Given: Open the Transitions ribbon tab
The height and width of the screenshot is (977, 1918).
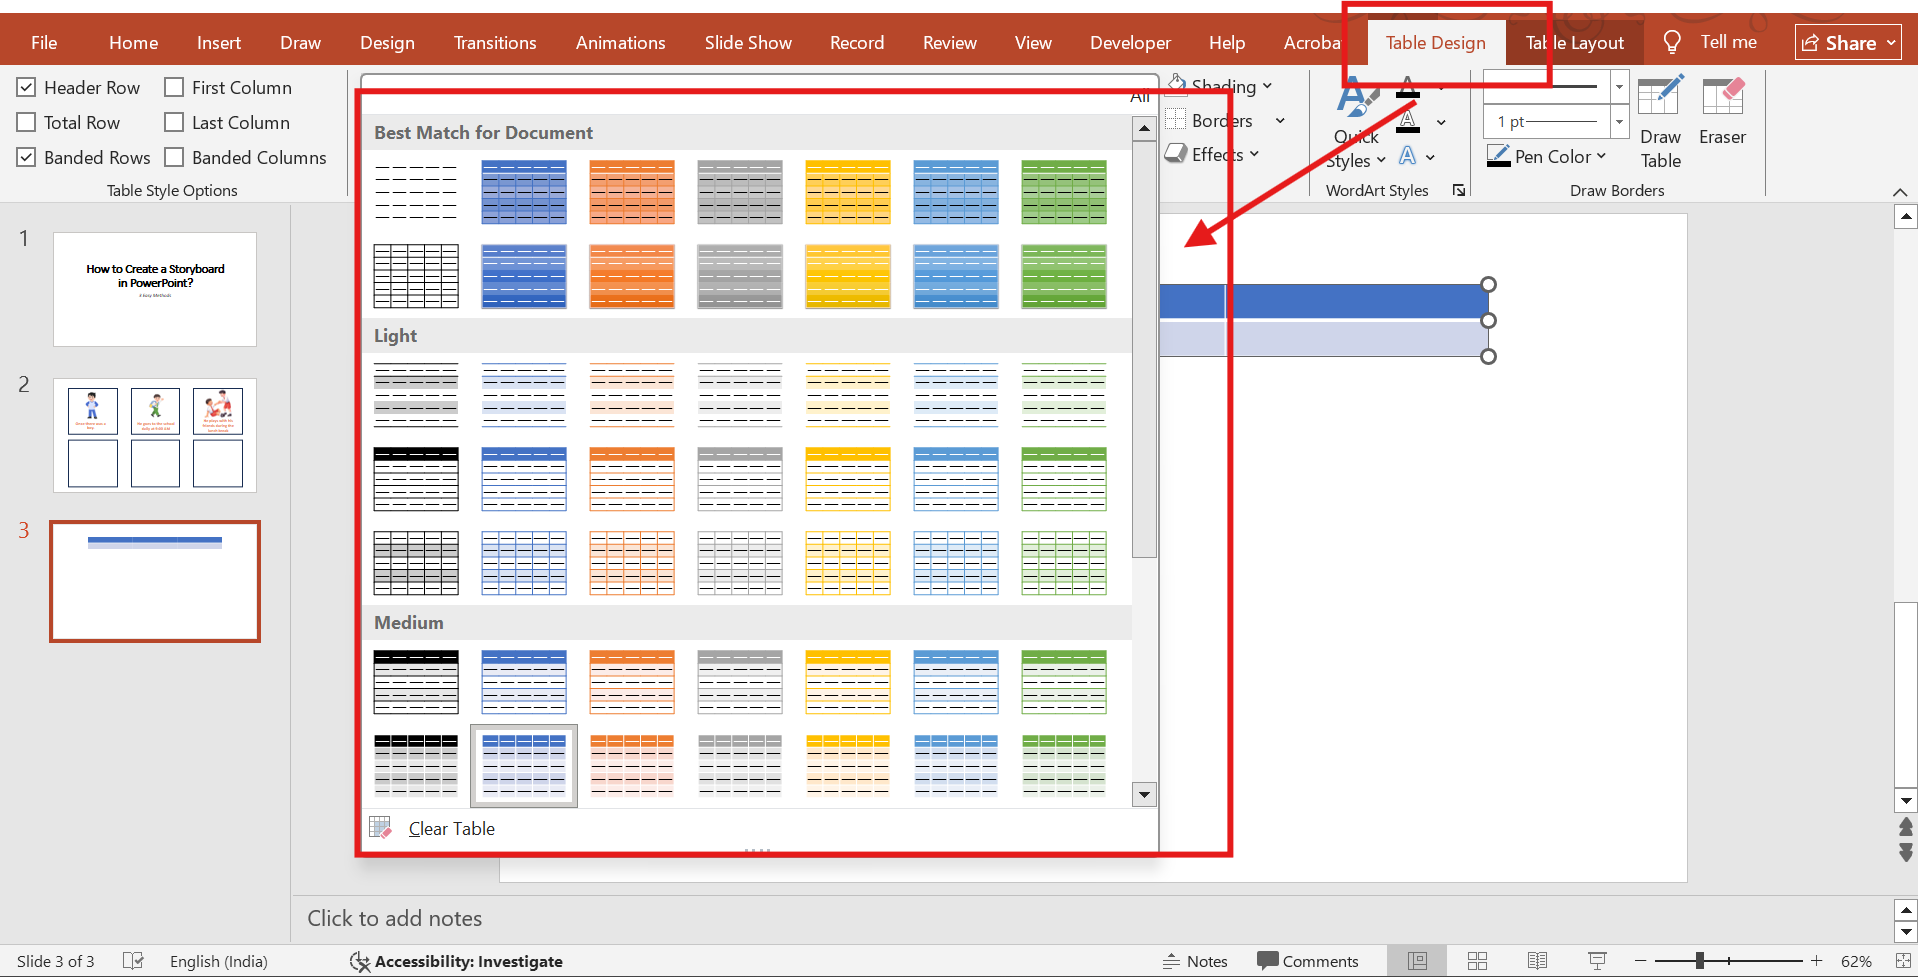Looking at the screenshot, I should (495, 43).
